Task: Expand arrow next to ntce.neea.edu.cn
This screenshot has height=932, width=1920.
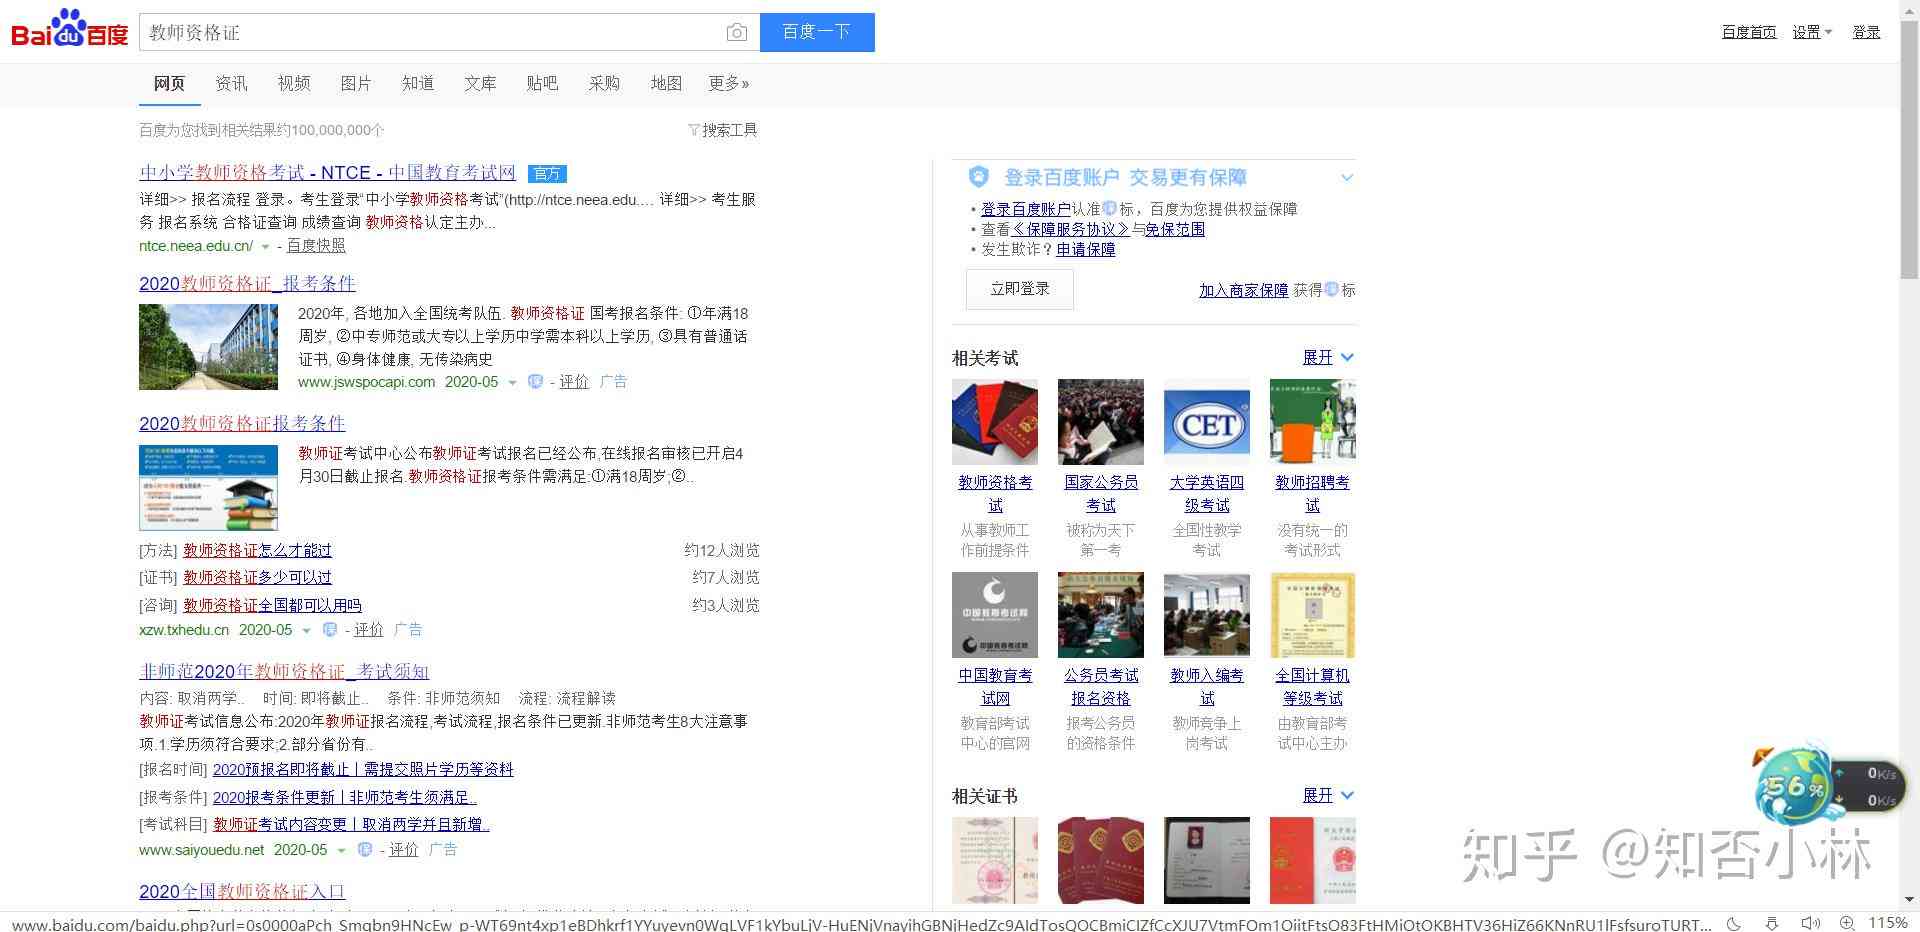Action: click(265, 246)
